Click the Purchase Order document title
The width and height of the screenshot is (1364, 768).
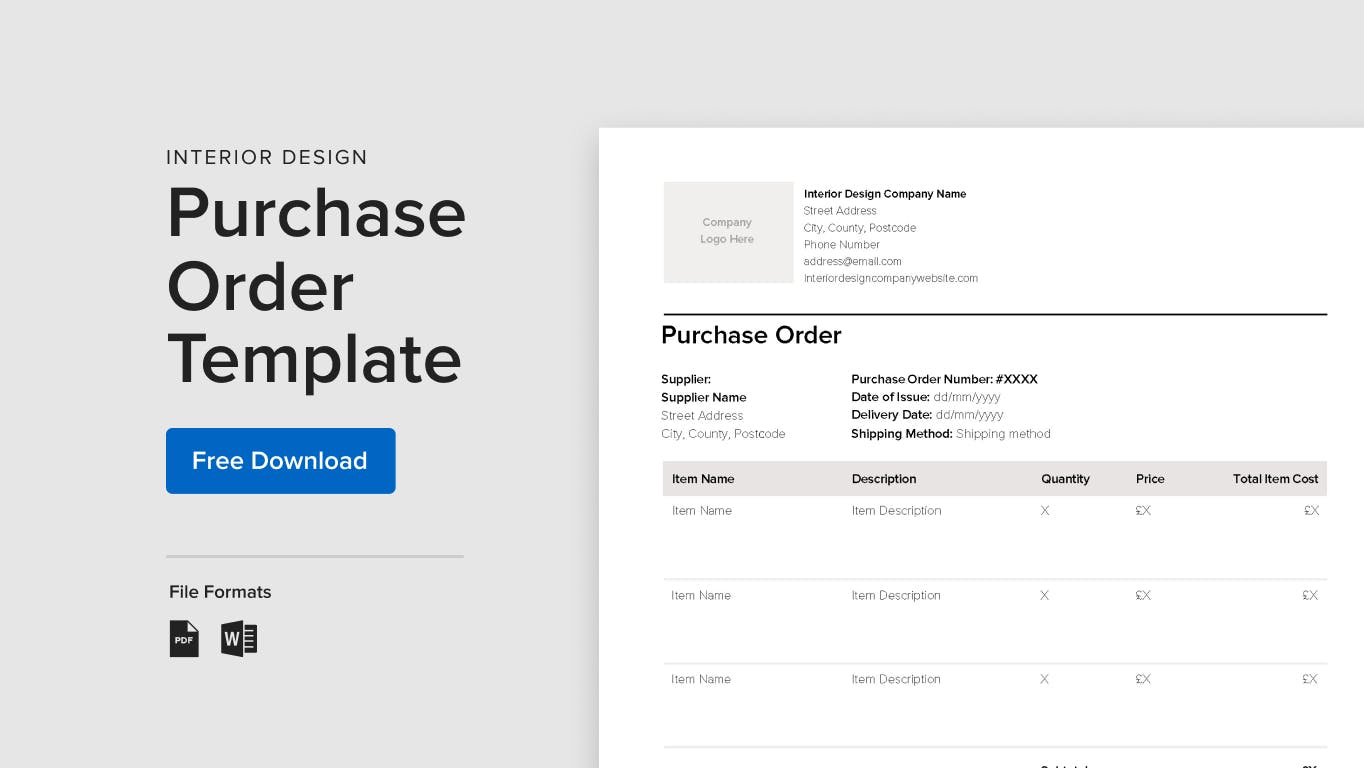coord(751,335)
